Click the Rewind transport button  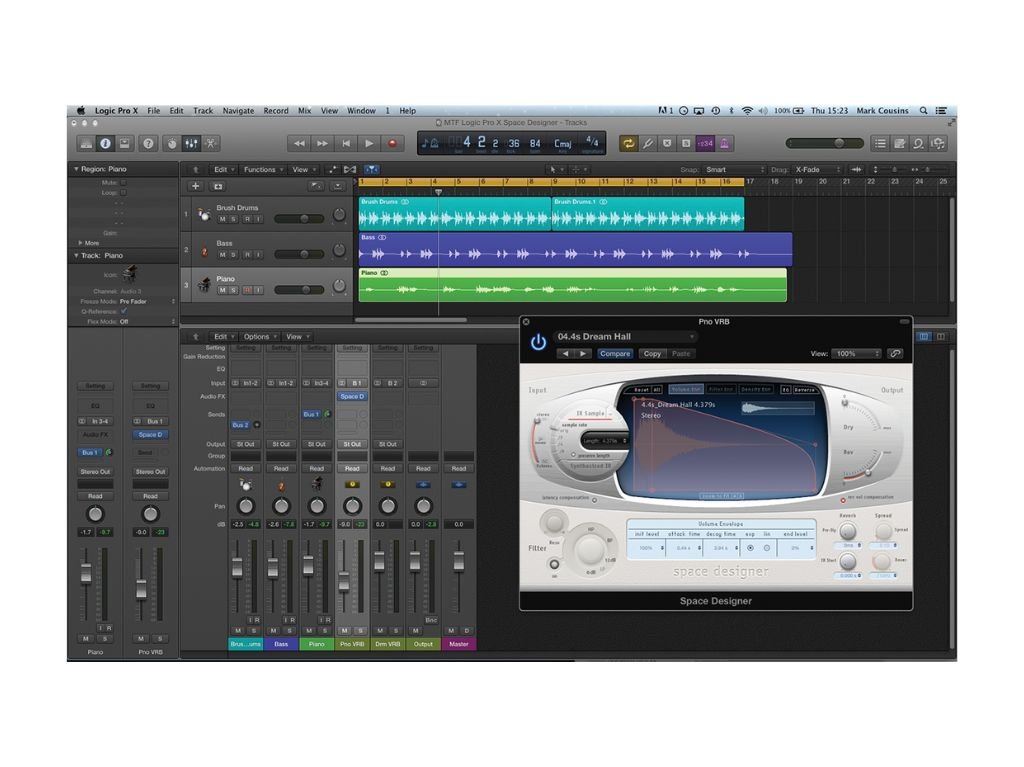[298, 143]
